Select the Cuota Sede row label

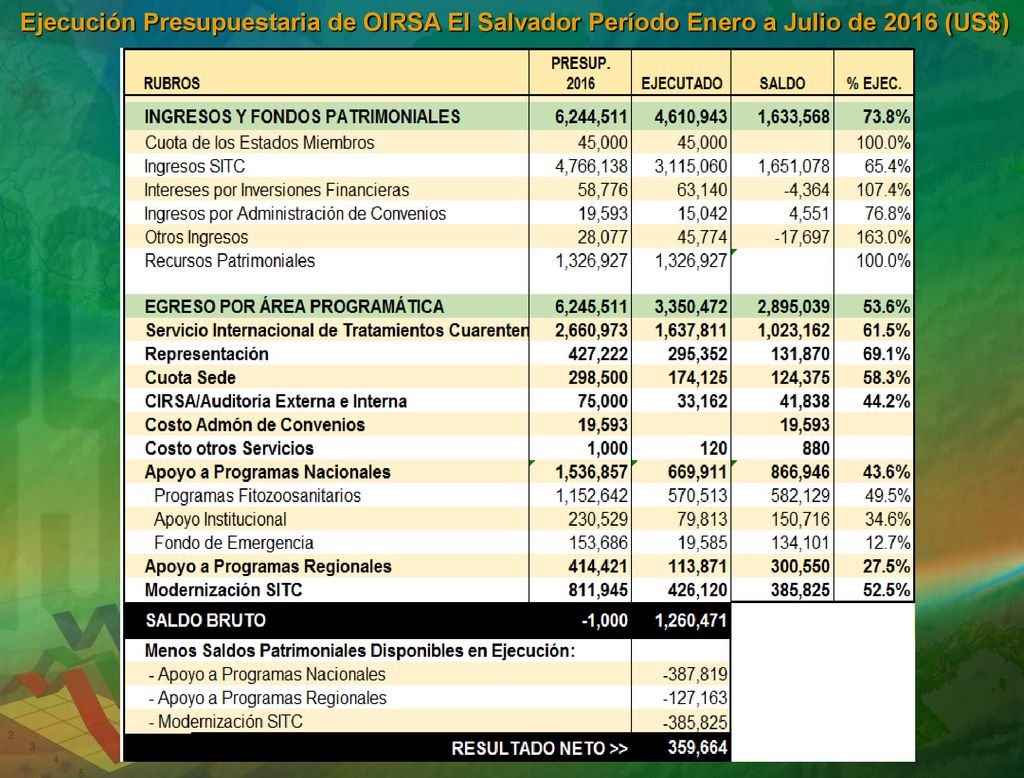pos(190,378)
